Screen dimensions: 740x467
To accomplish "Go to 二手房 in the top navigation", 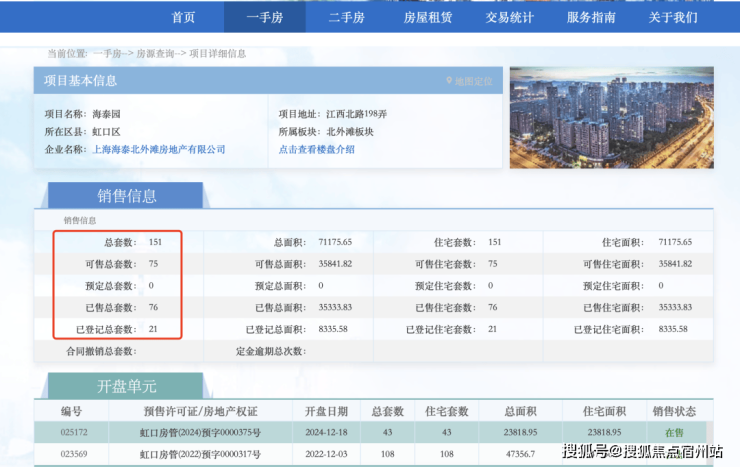I will [346, 17].
